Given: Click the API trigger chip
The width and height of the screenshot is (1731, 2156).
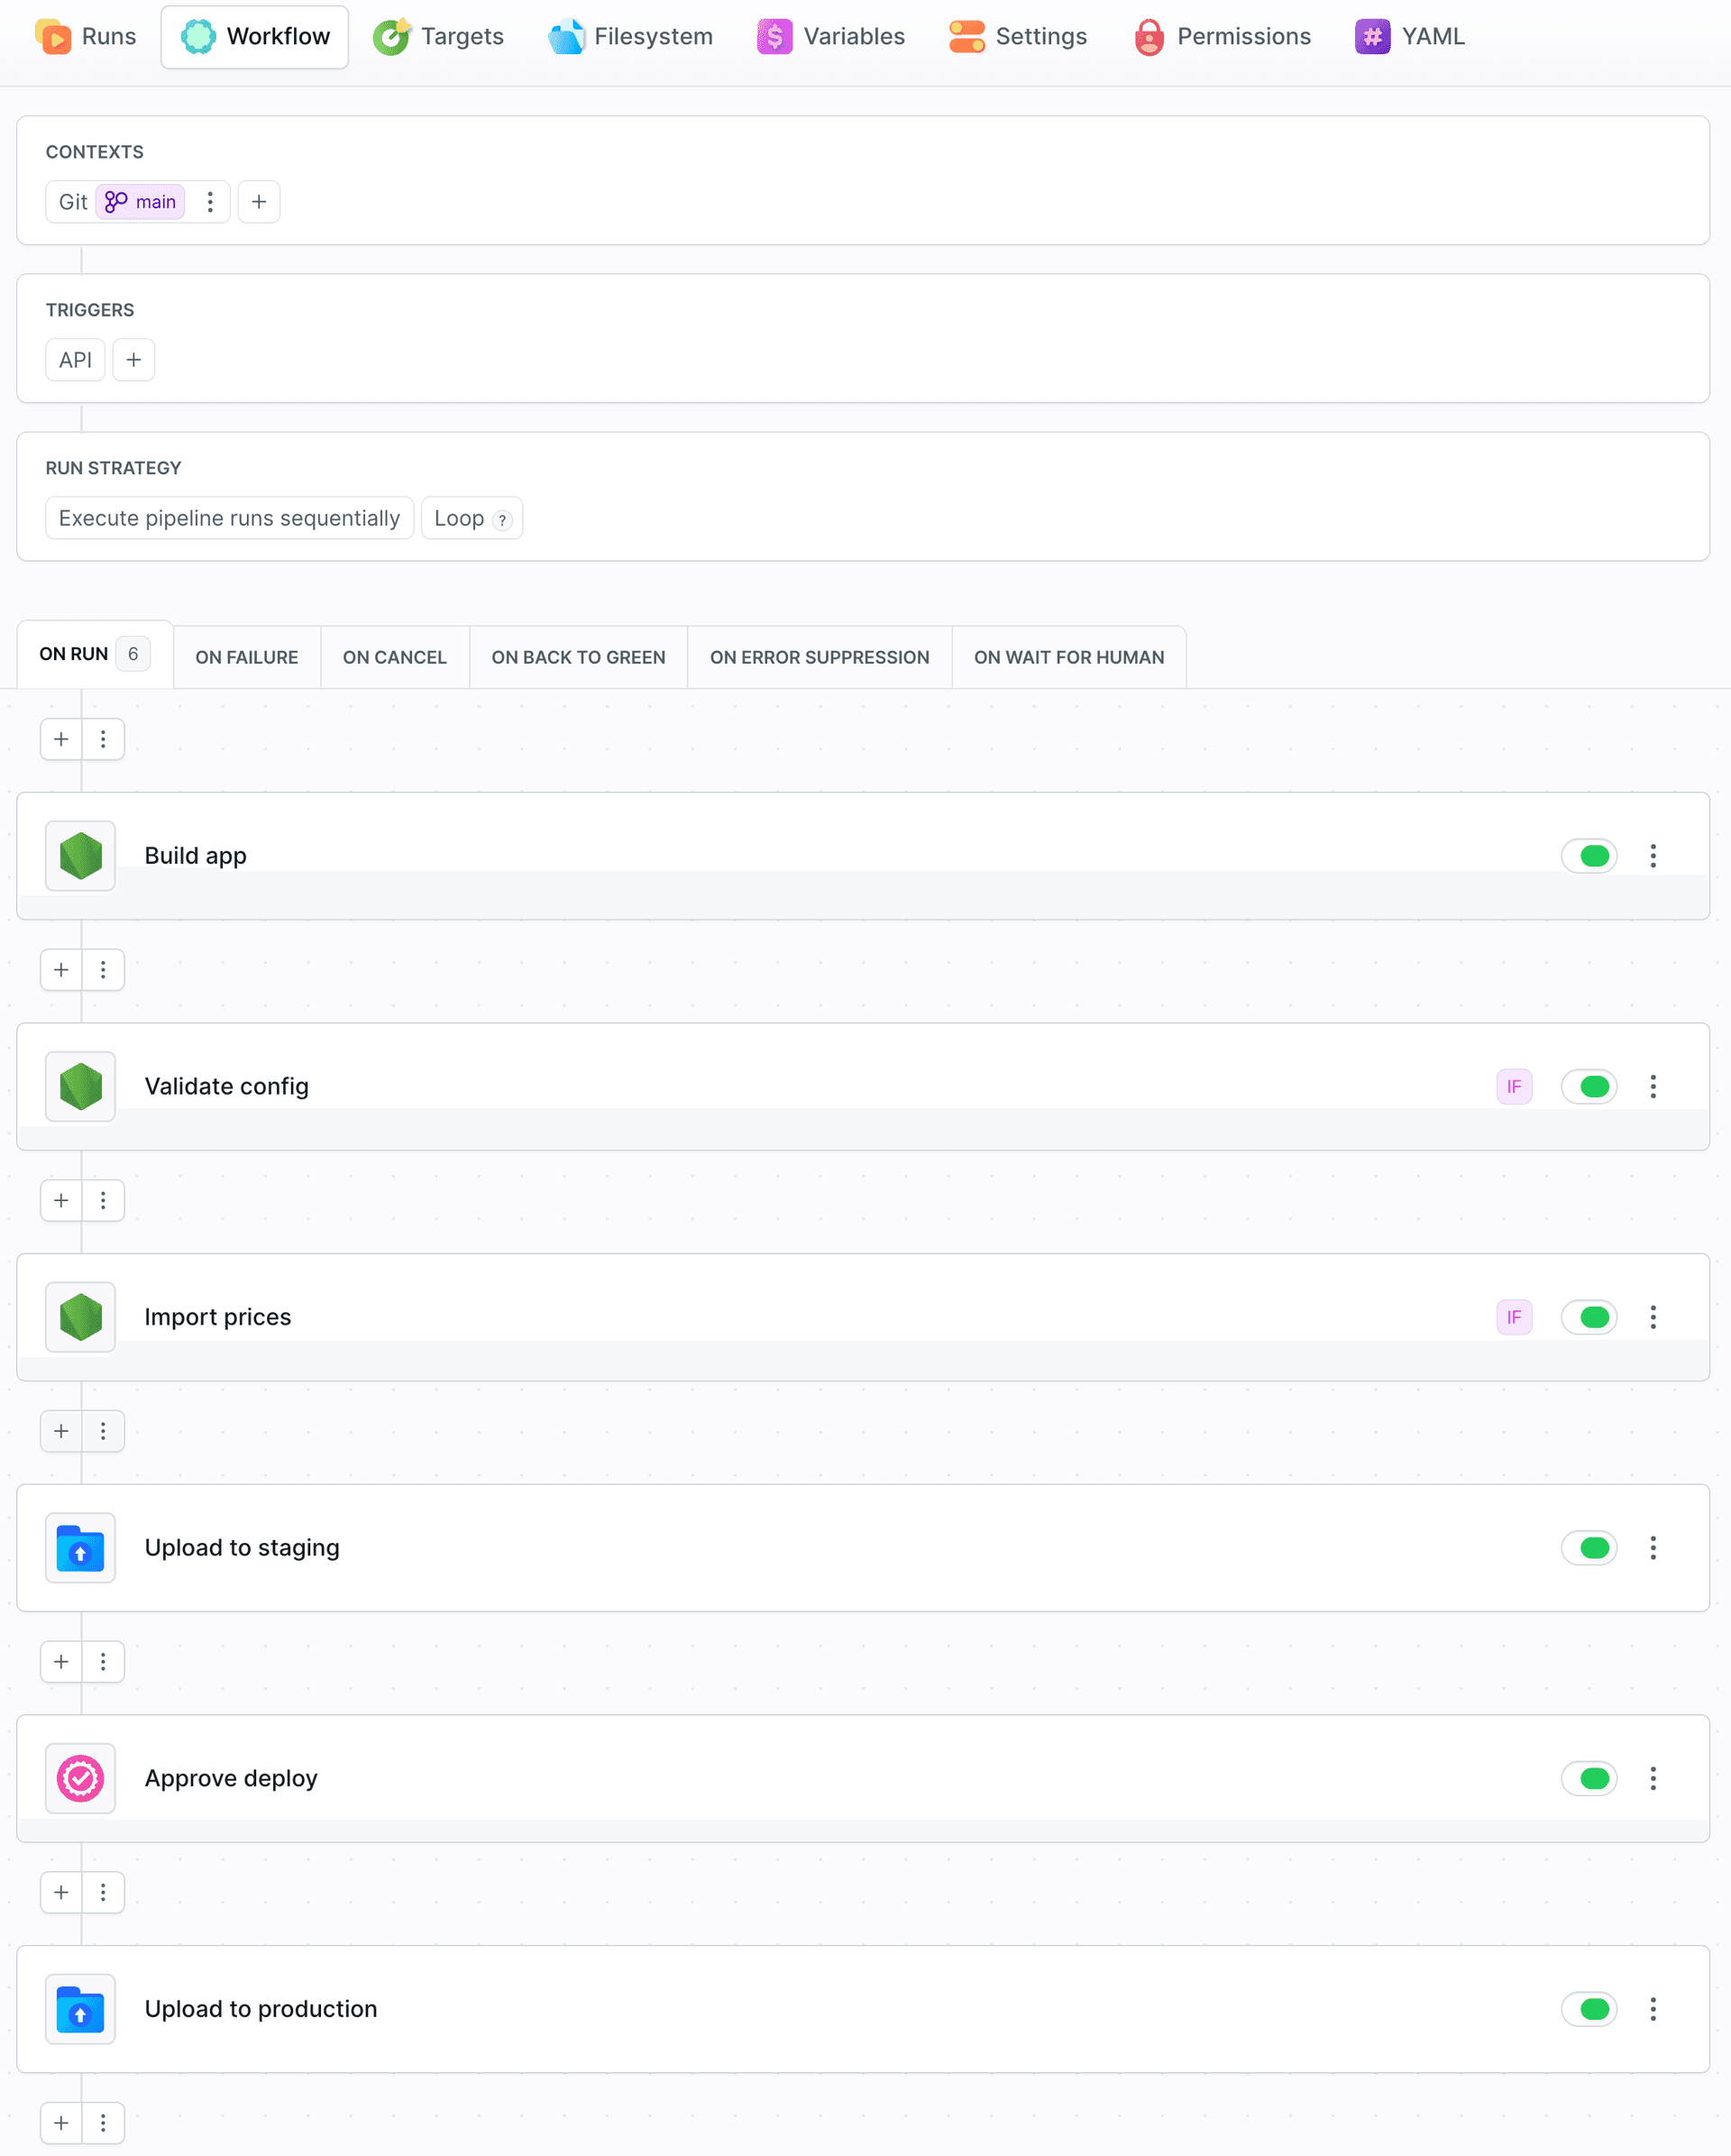Looking at the screenshot, I should click(x=75, y=360).
